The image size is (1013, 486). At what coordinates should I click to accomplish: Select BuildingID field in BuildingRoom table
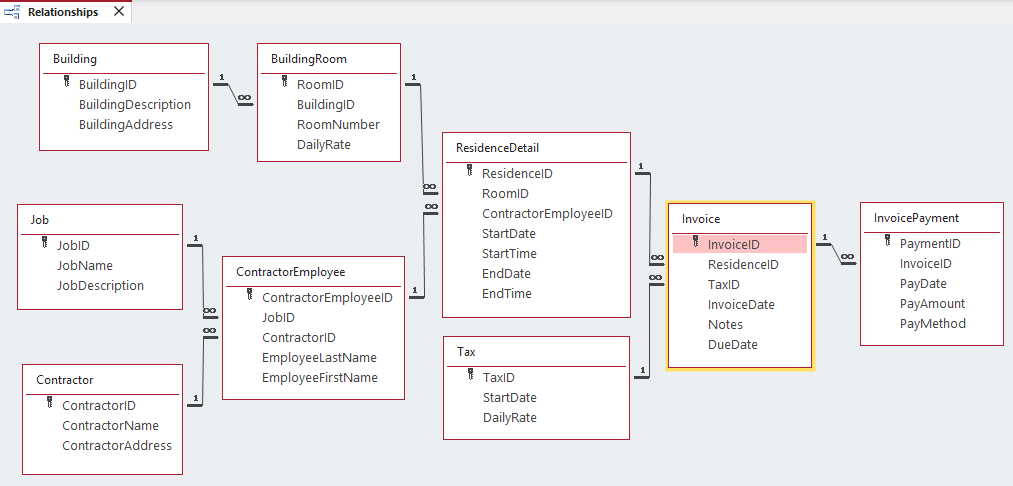pyautogui.click(x=326, y=105)
